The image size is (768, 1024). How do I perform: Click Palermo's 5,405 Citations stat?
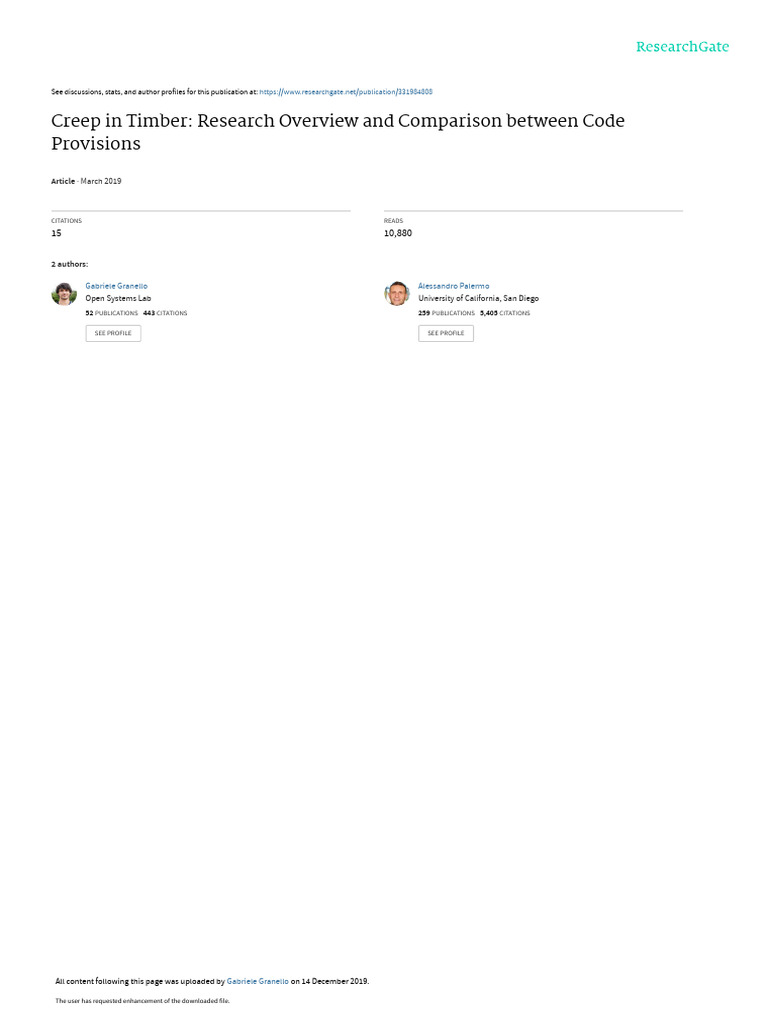tap(505, 313)
